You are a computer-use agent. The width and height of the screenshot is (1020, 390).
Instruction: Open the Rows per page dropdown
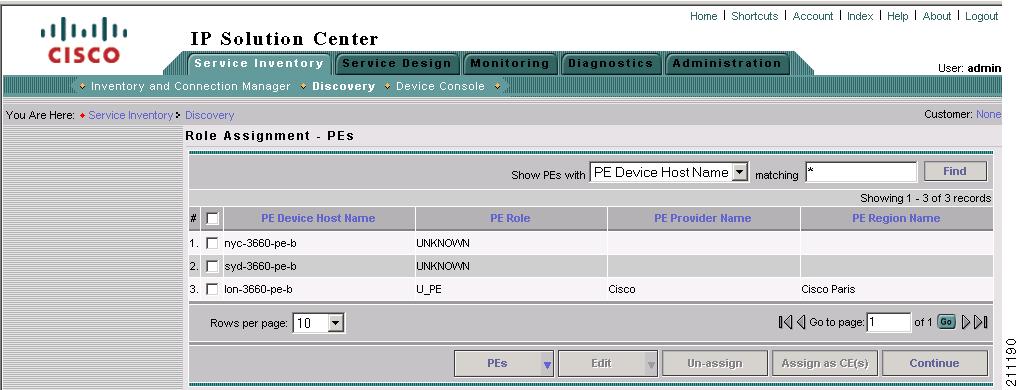click(x=319, y=323)
